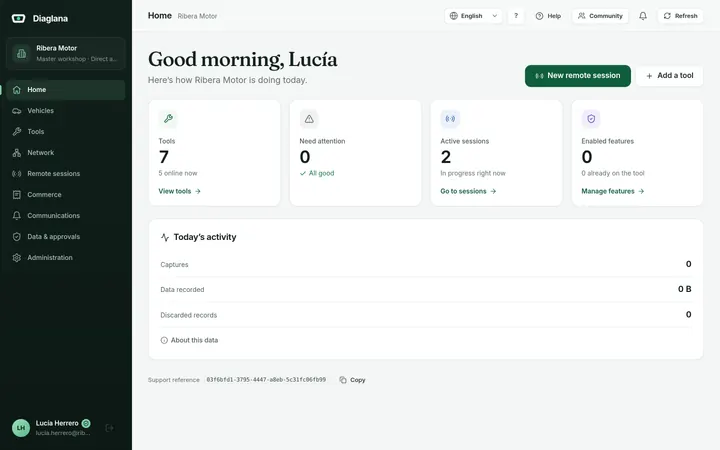Click the notification bell icon
720x450 pixels.
tap(643, 16)
